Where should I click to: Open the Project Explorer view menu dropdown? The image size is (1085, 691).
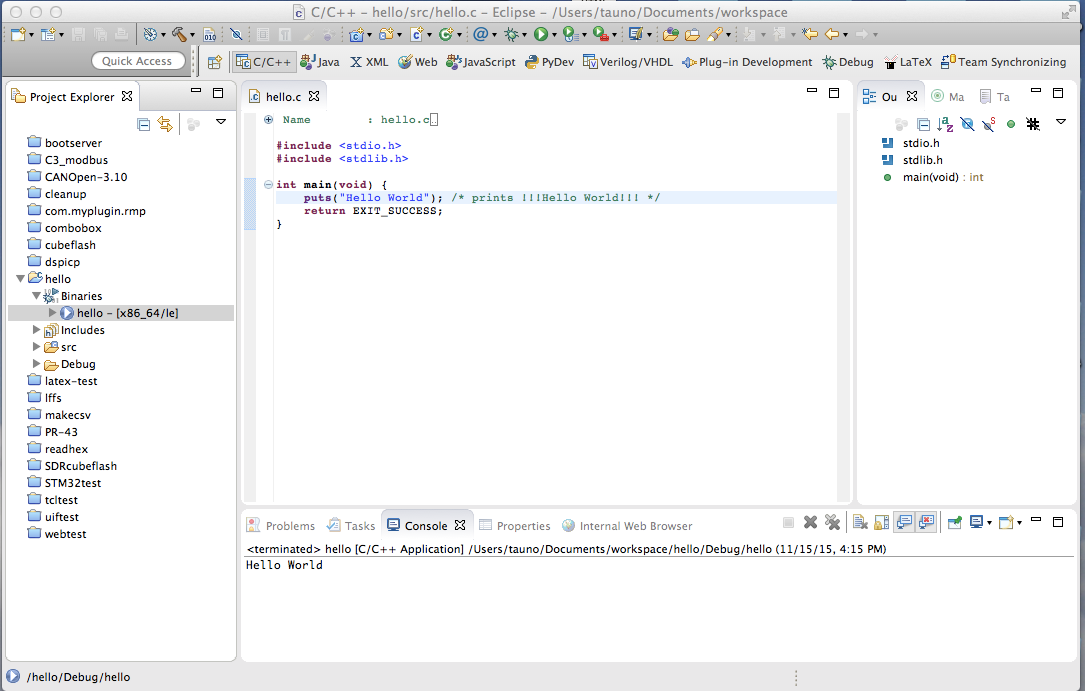coord(221,123)
